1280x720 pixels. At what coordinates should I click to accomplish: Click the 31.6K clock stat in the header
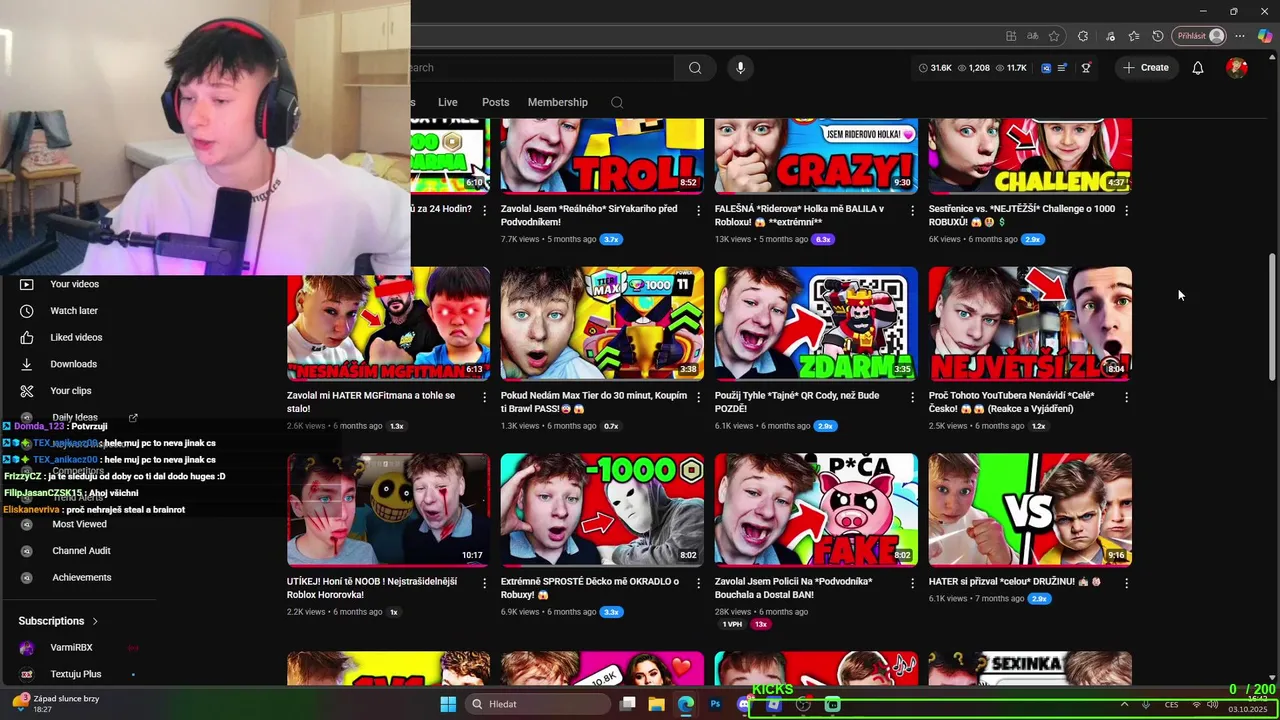(x=934, y=68)
